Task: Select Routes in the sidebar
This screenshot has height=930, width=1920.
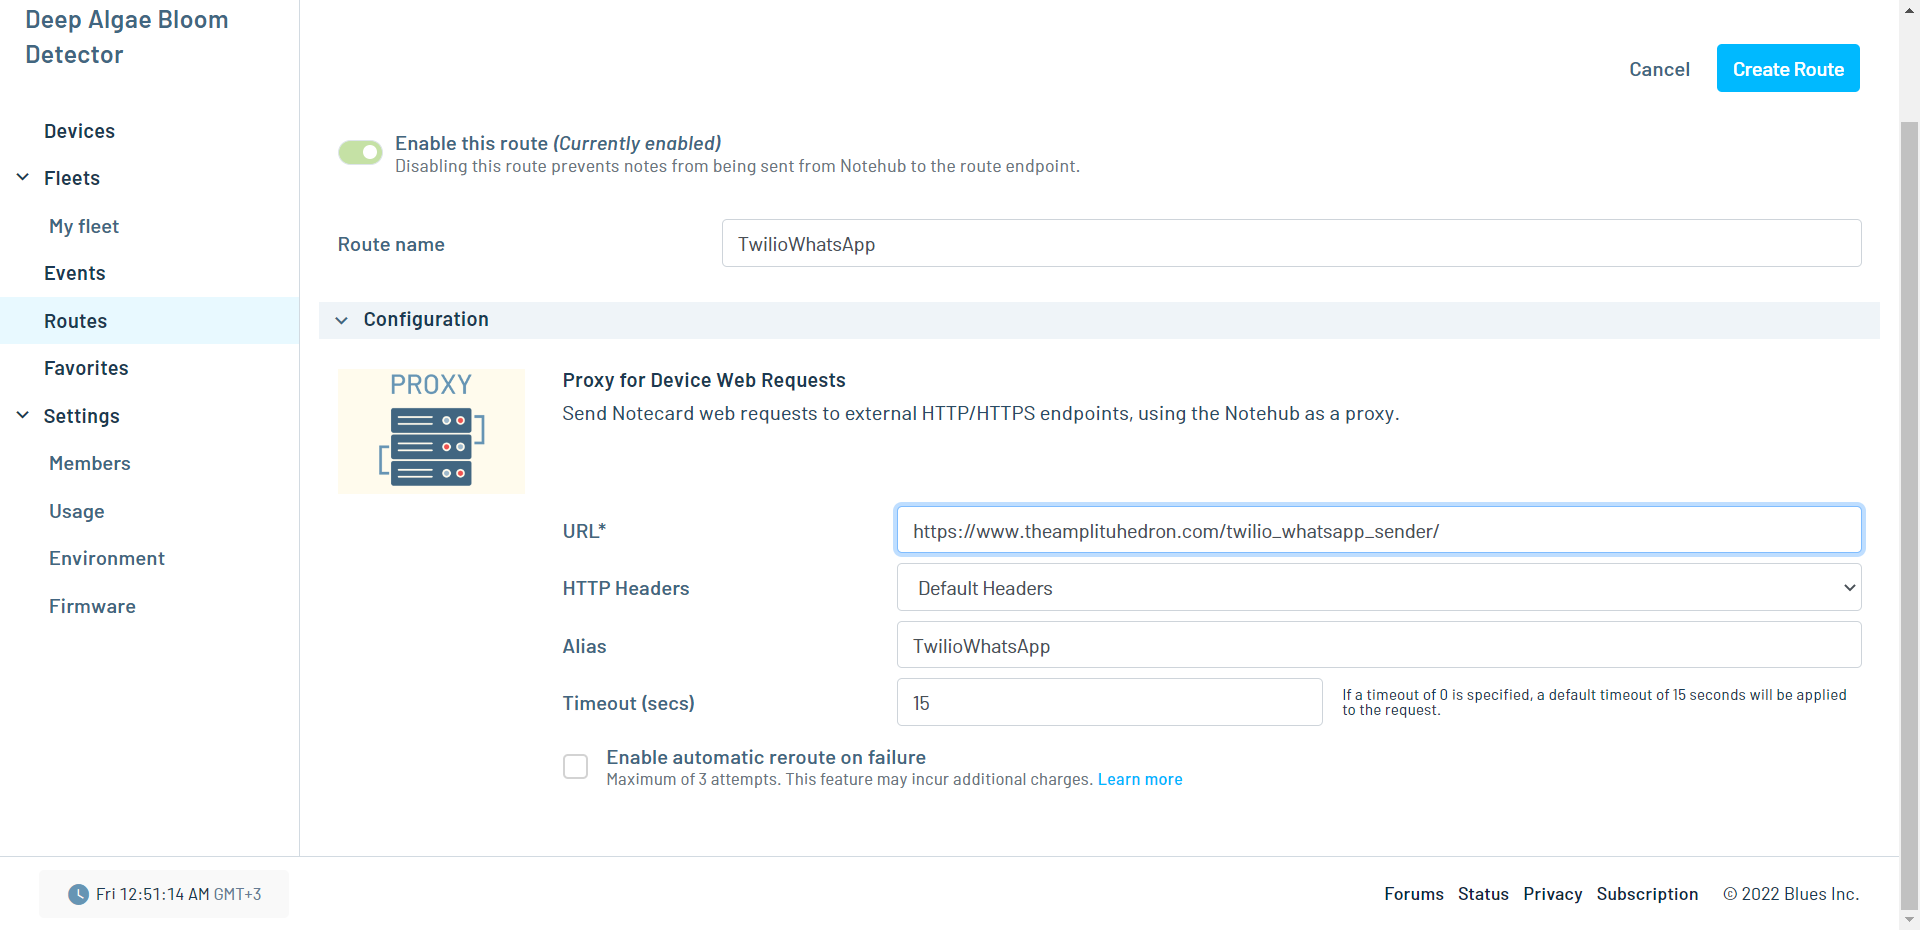Action: coord(75,321)
